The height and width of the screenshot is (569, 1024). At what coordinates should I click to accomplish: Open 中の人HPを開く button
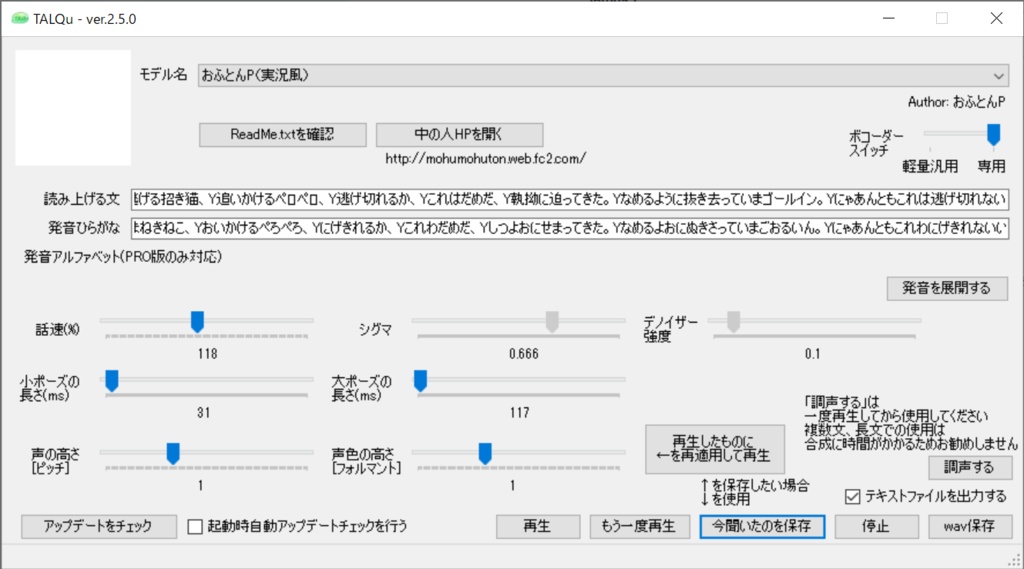pos(459,135)
